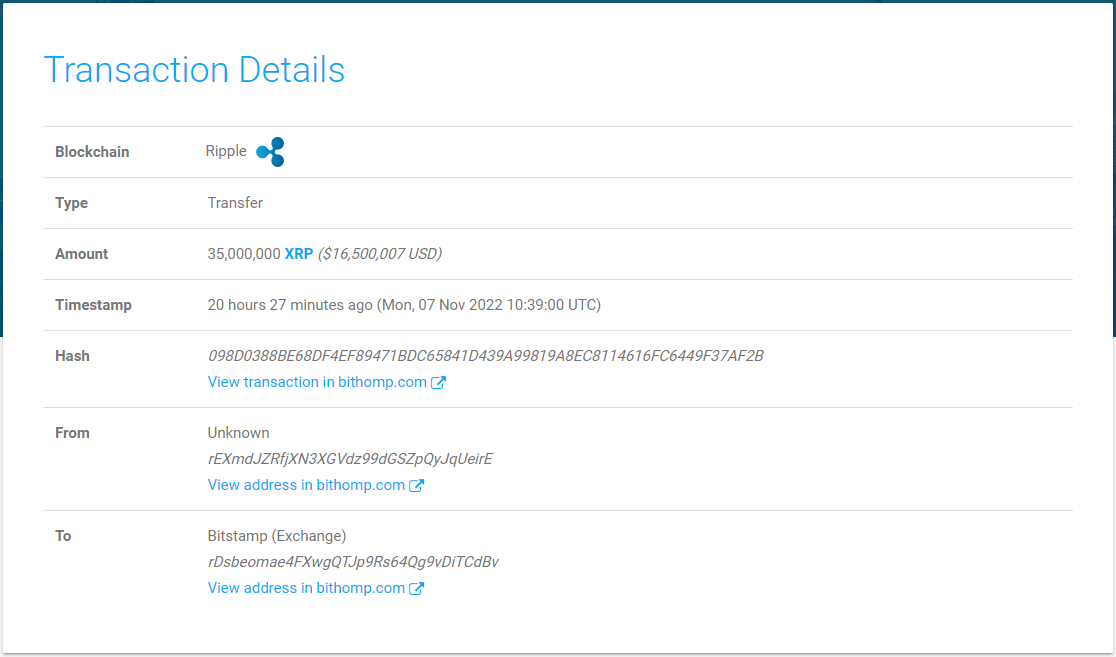Image resolution: width=1116 pixels, height=657 pixels.
Task: Click the Bitstamp (Exchange) label
Action: [x=277, y=536]
